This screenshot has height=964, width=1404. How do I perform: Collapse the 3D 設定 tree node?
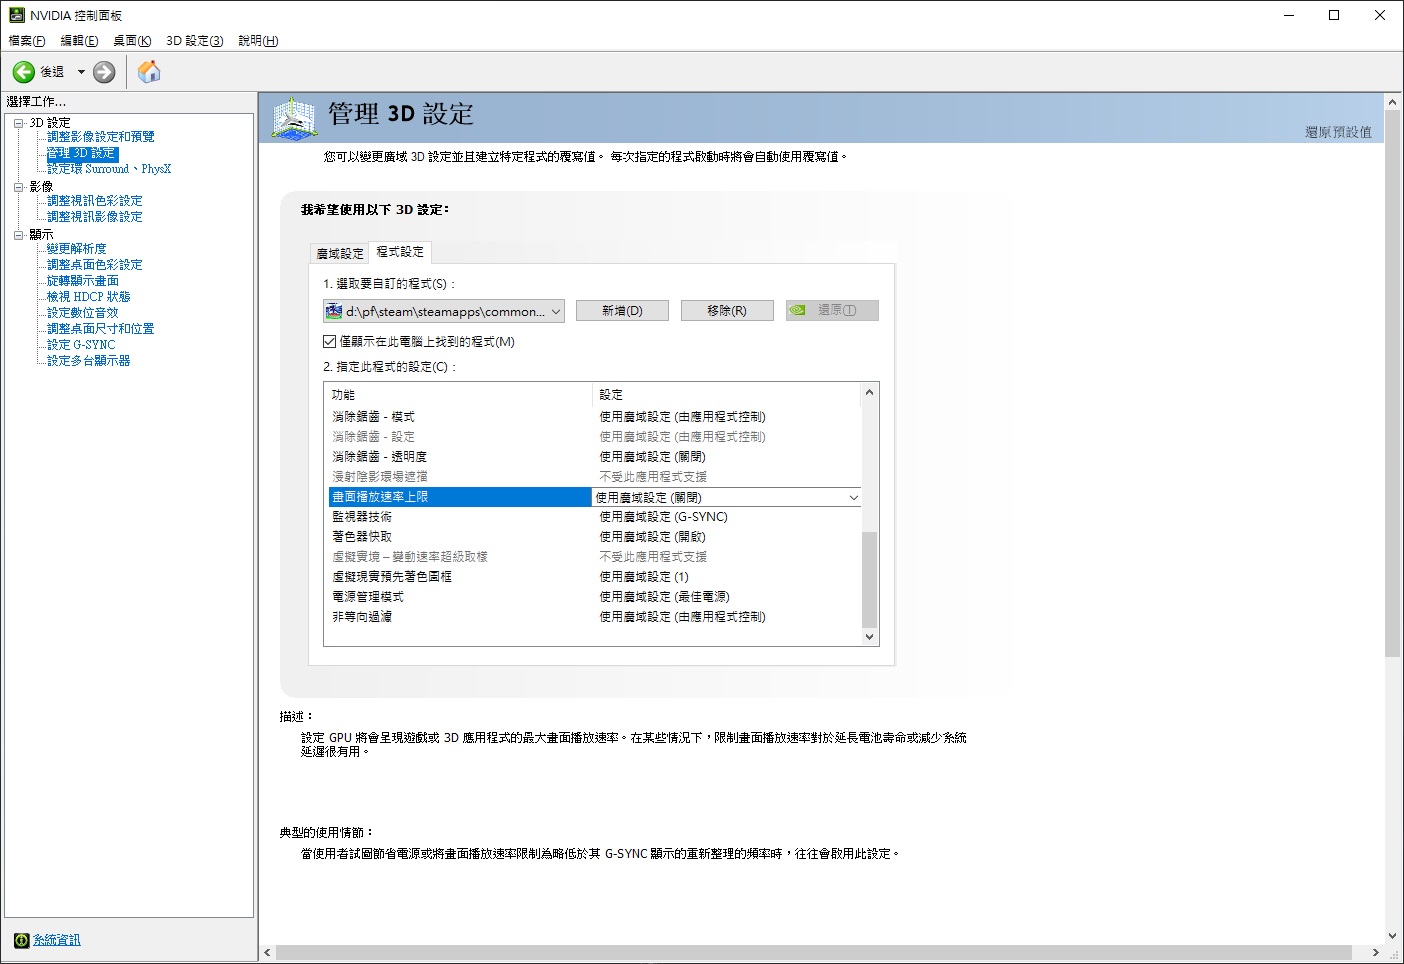coord(18,123)
